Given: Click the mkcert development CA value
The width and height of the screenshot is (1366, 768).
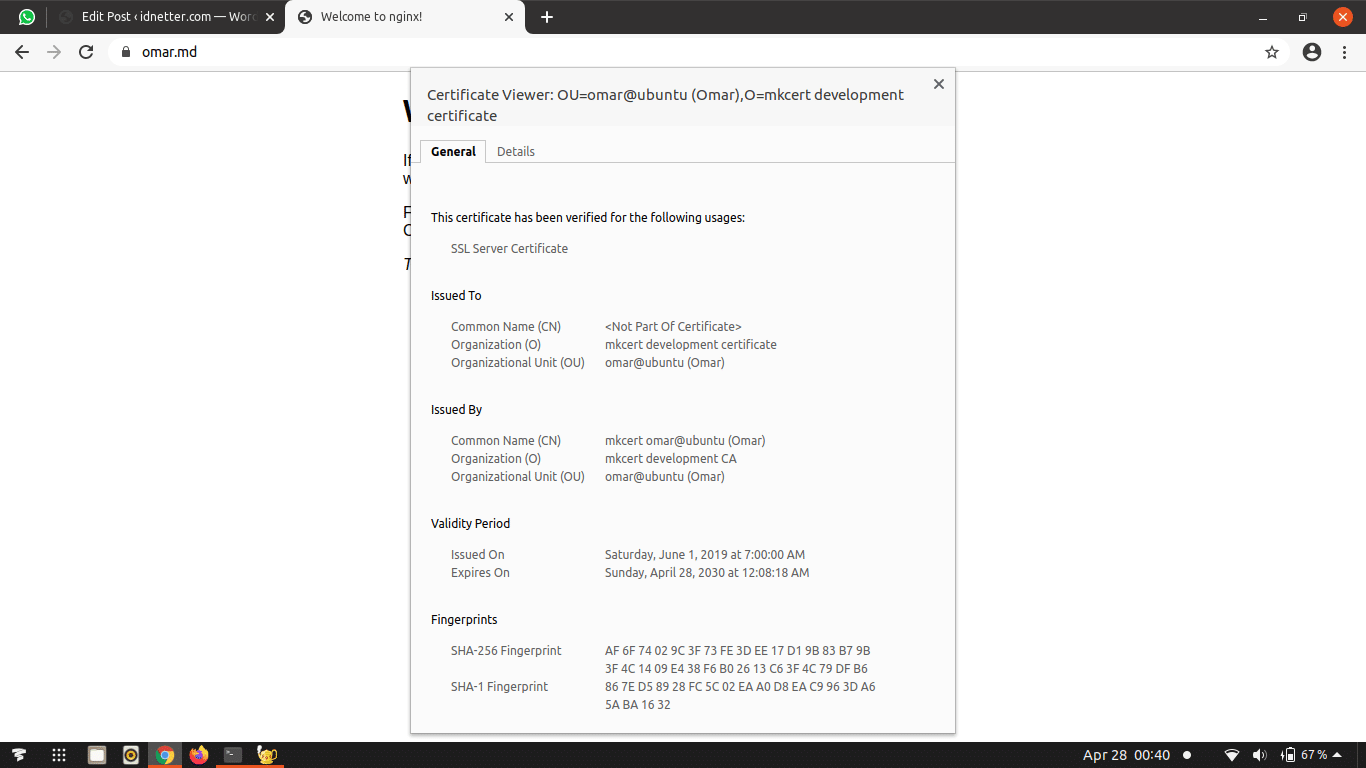Looking at the screenshot, I should (671, 458).
